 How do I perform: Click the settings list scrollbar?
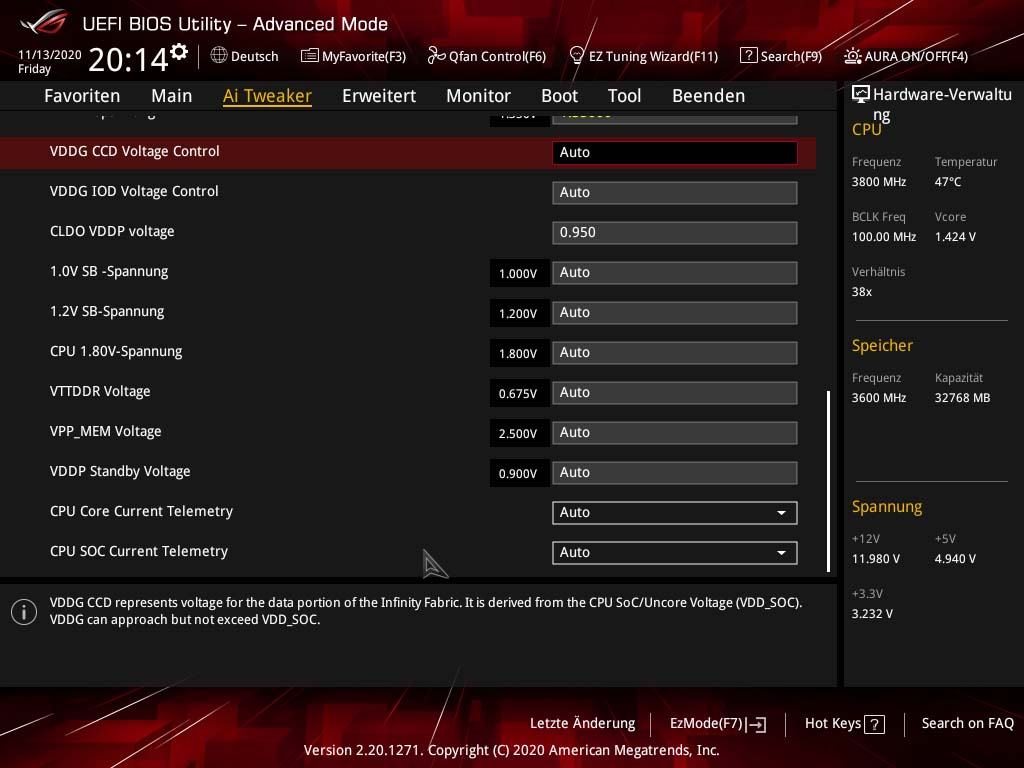828,481
